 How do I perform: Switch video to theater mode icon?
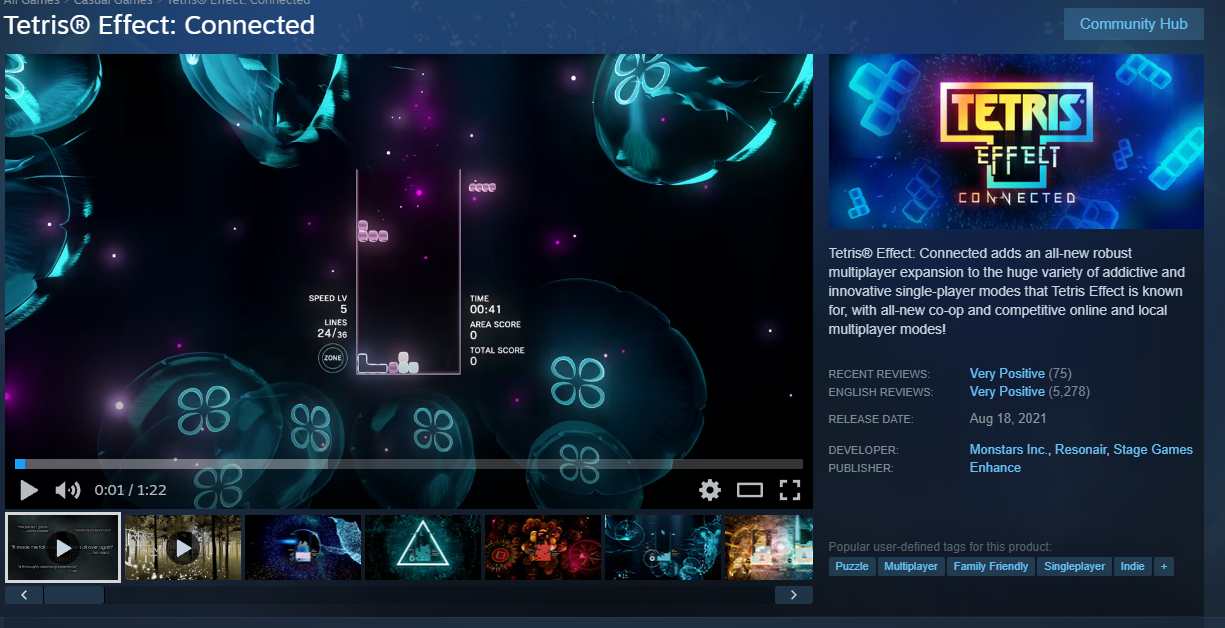click(750, 490)
